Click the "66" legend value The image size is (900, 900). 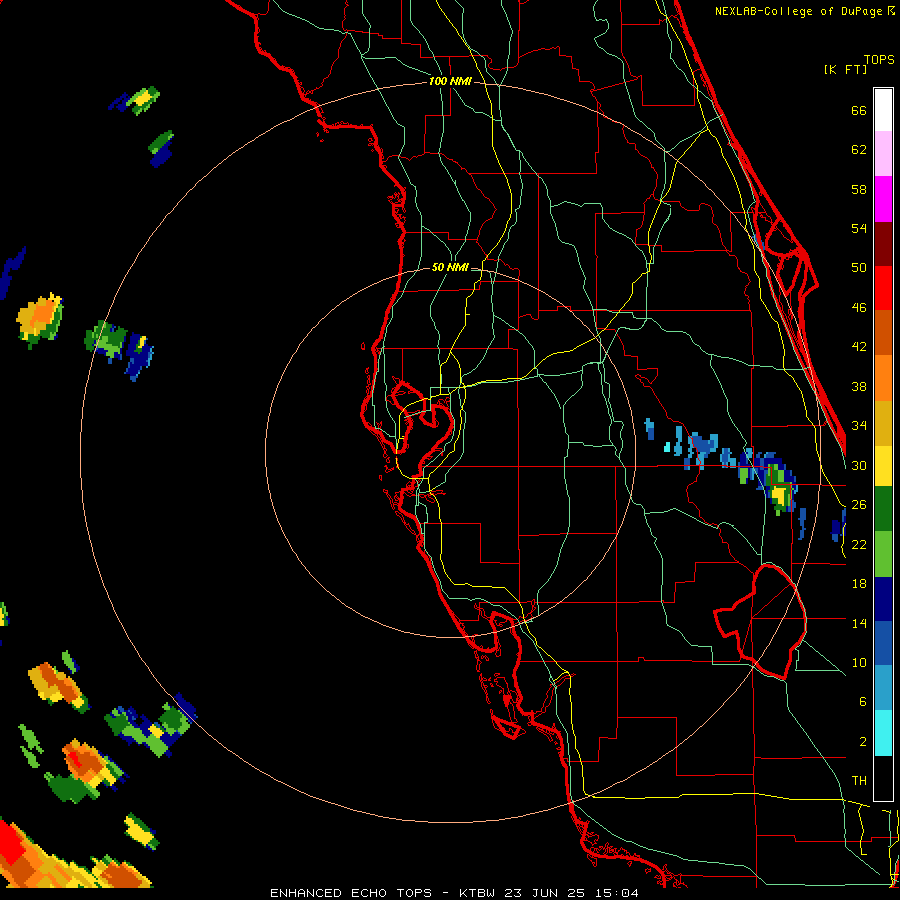coord(859,111)
